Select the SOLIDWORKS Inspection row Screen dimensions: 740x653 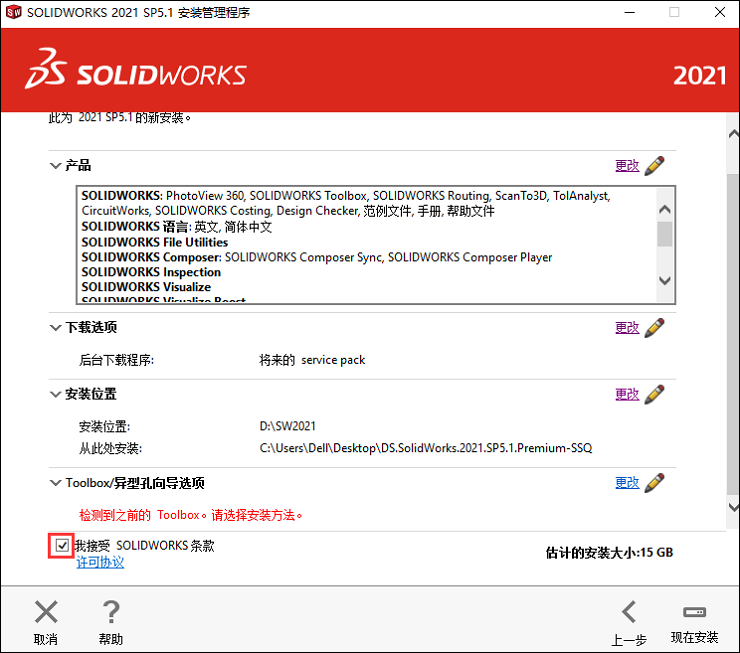click(151, 272)
